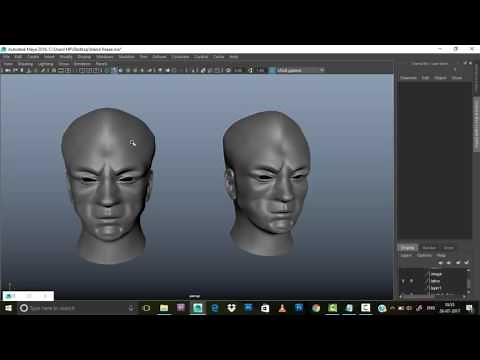Select the angled head model on the right
Viewport: 480px width, 360px height.
(x=267, y=183)
